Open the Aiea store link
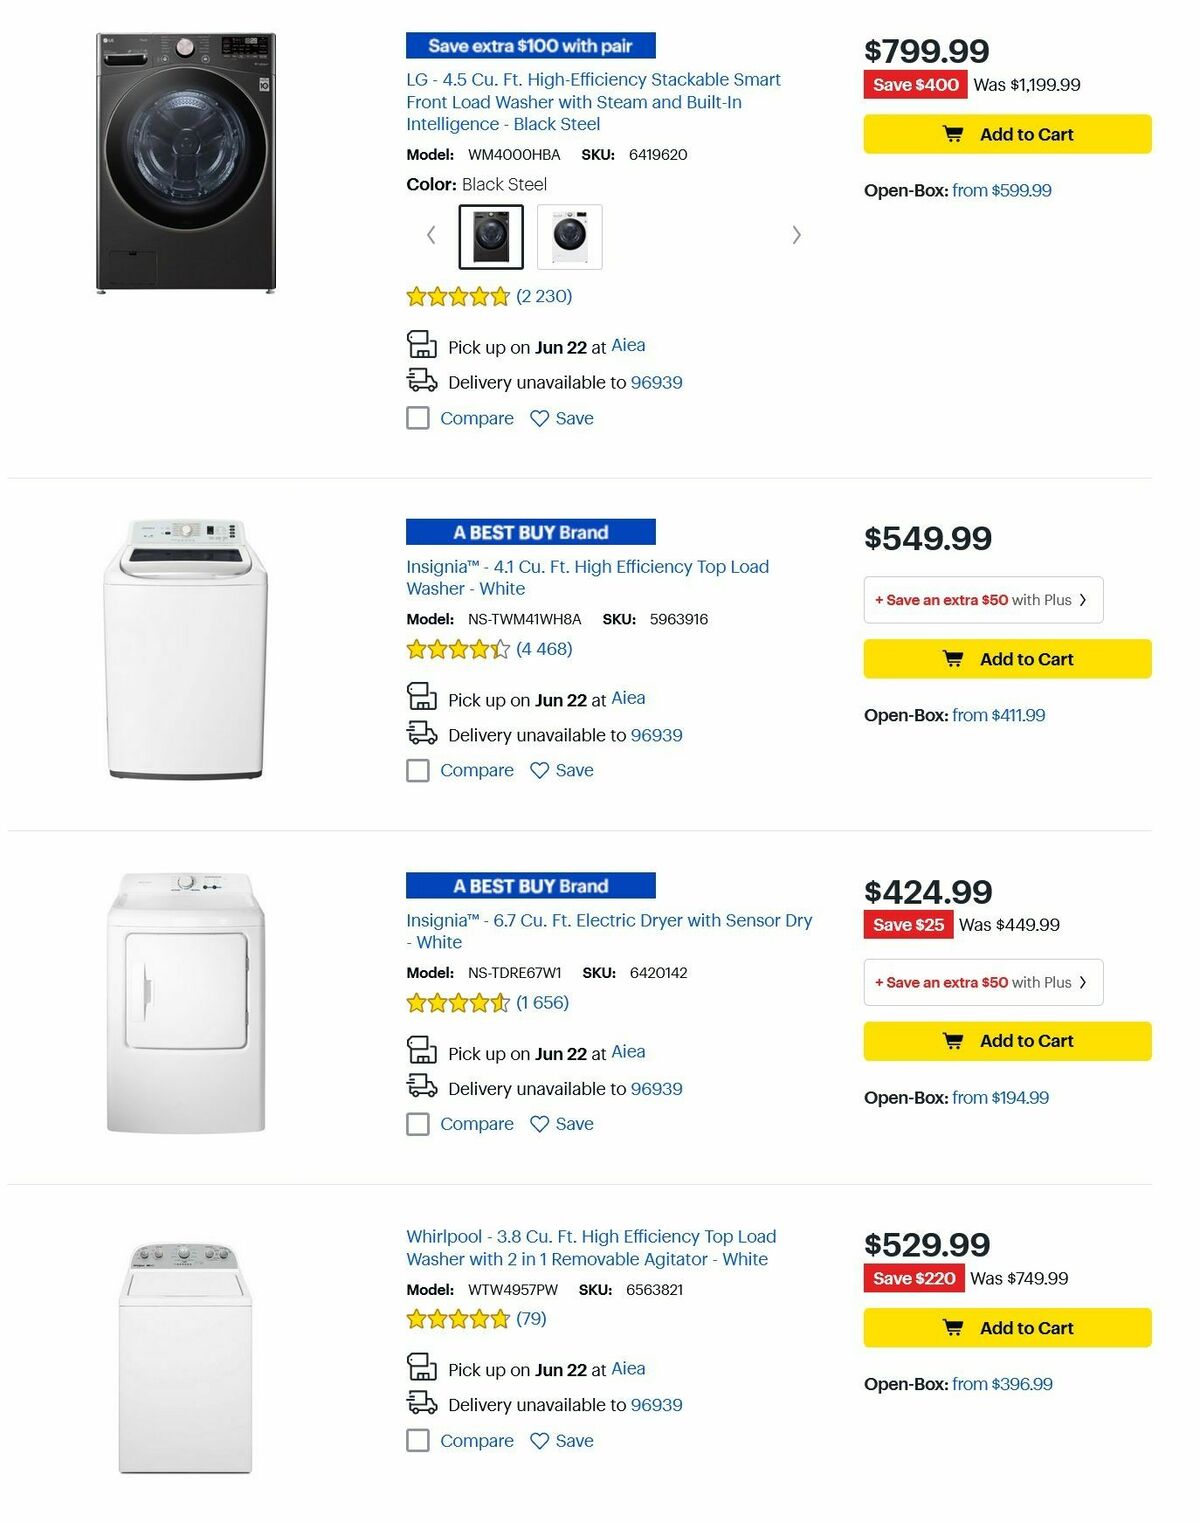 click(x=629, y=345)
